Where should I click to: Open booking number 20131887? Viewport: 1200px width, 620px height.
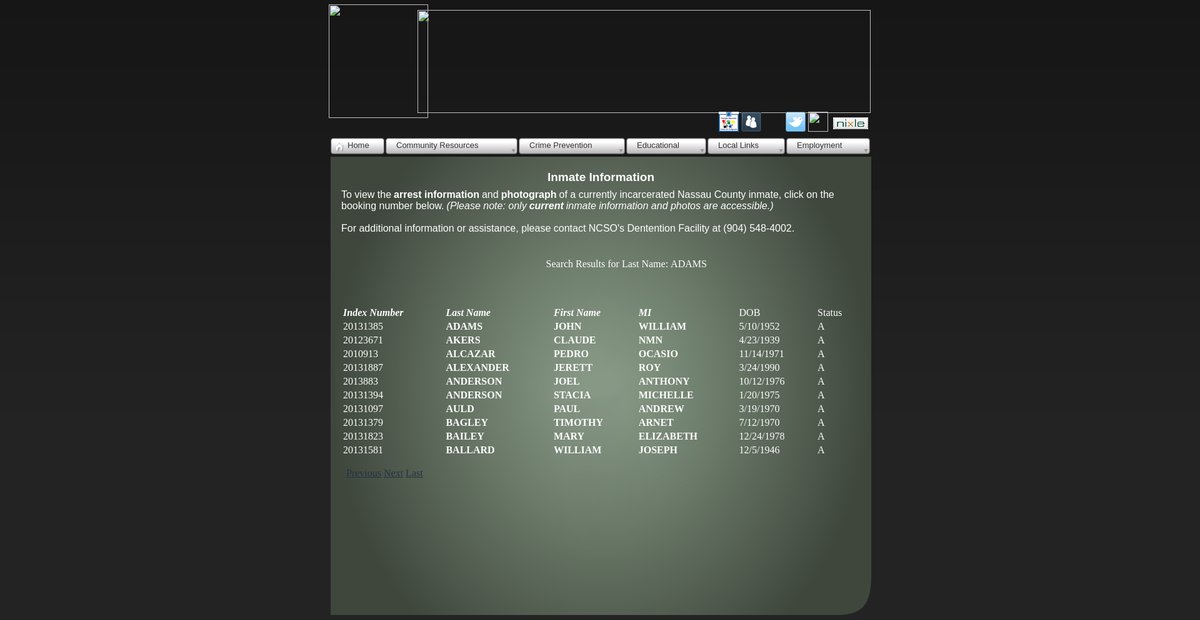(363, 368)
